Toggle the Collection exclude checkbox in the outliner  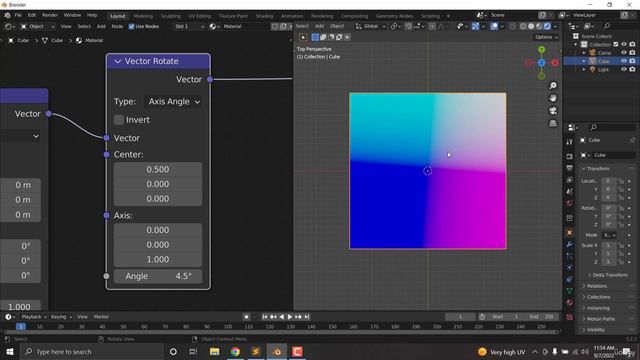click(x=616, y=44)
